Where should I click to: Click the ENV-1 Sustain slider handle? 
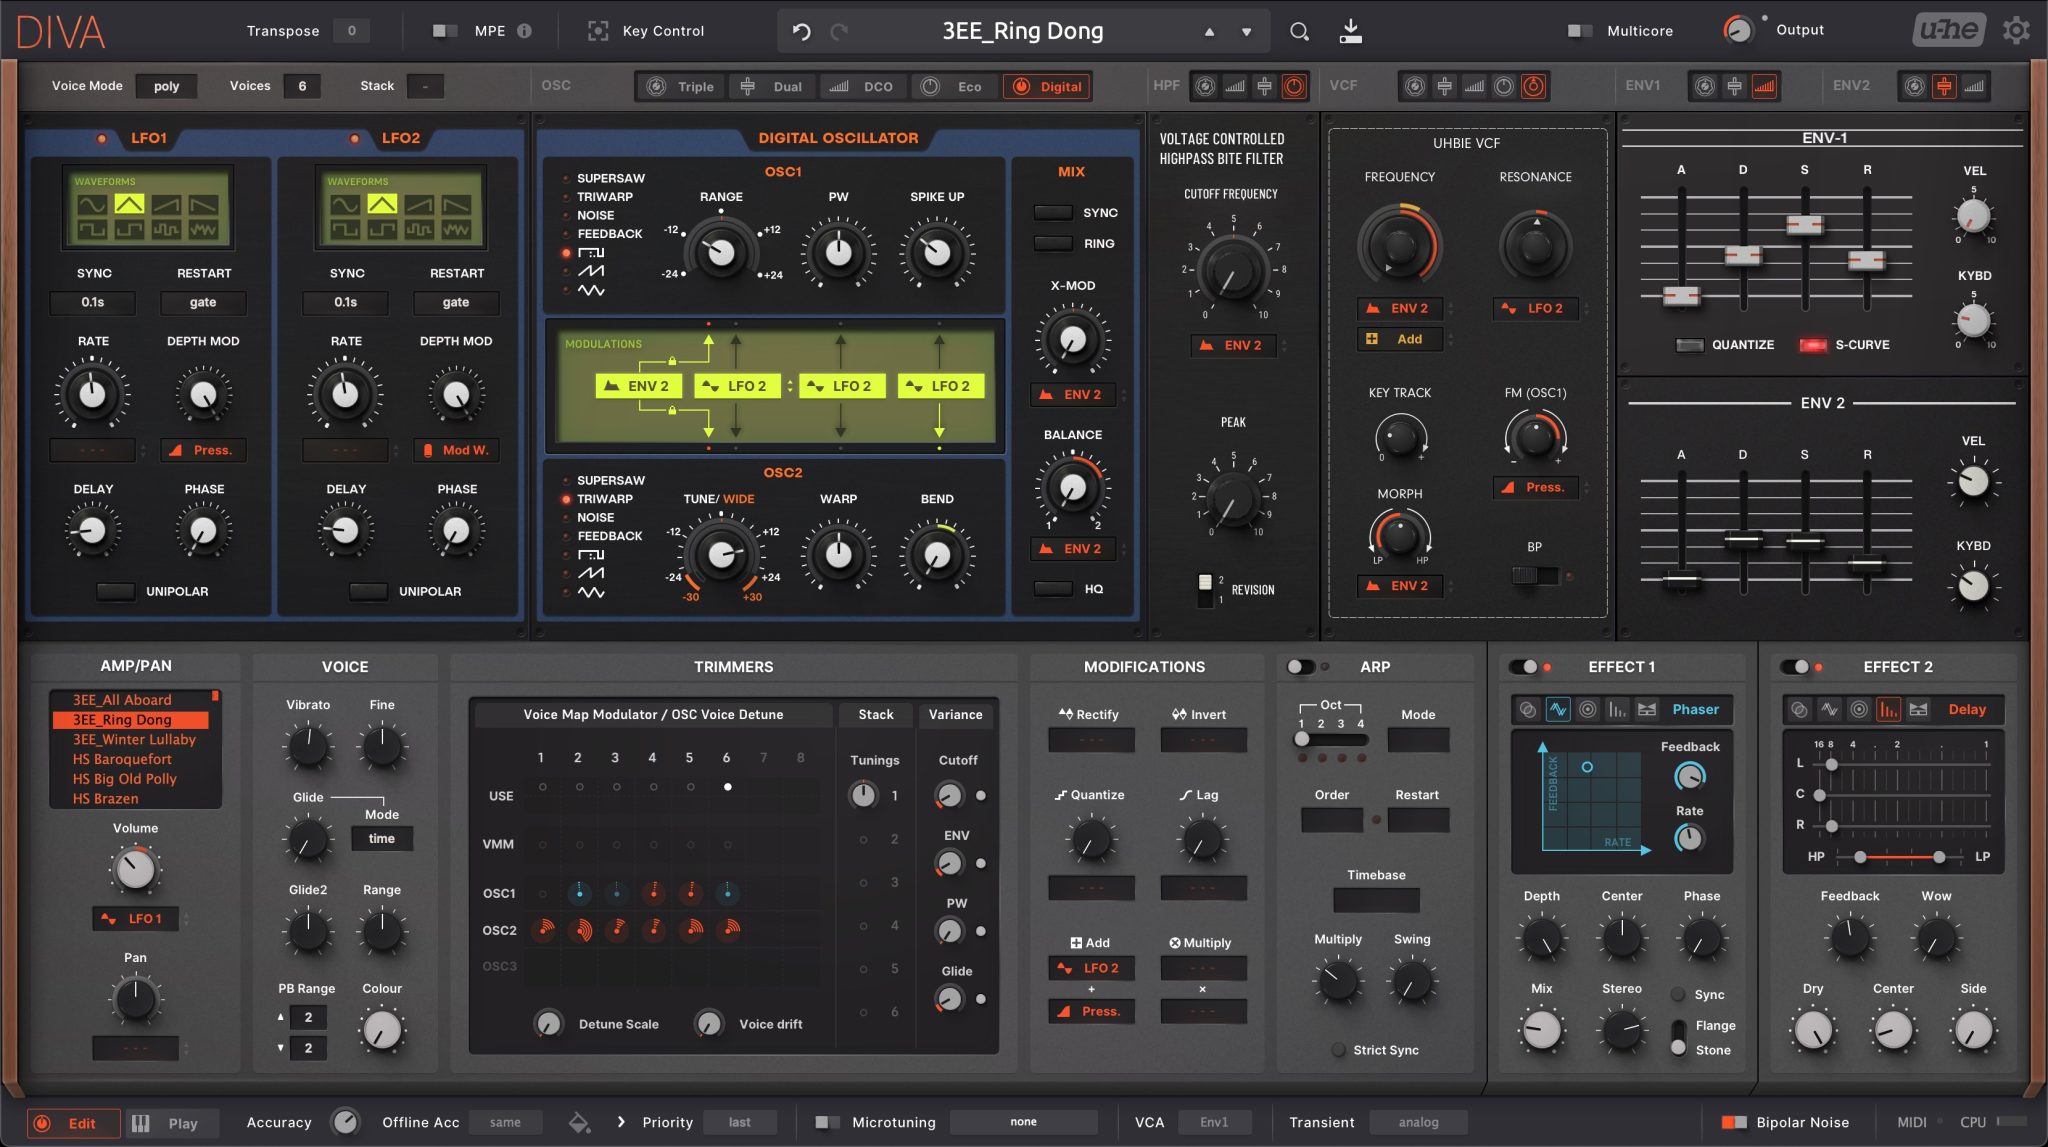(x=1804, y=225)
